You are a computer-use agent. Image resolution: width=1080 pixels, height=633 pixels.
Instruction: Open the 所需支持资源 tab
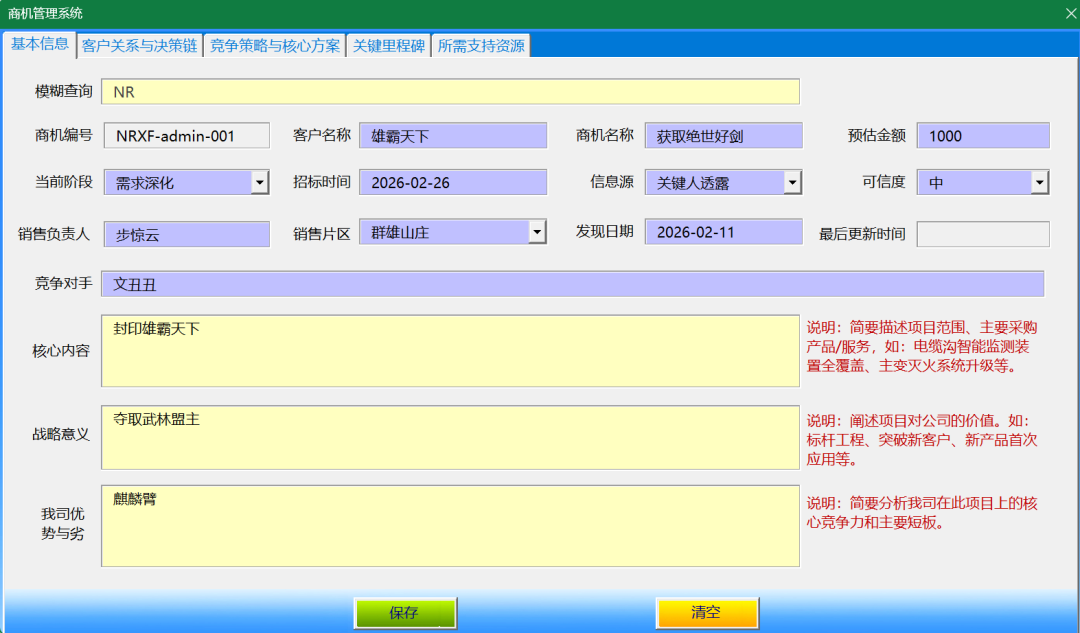tap(481, 45)
